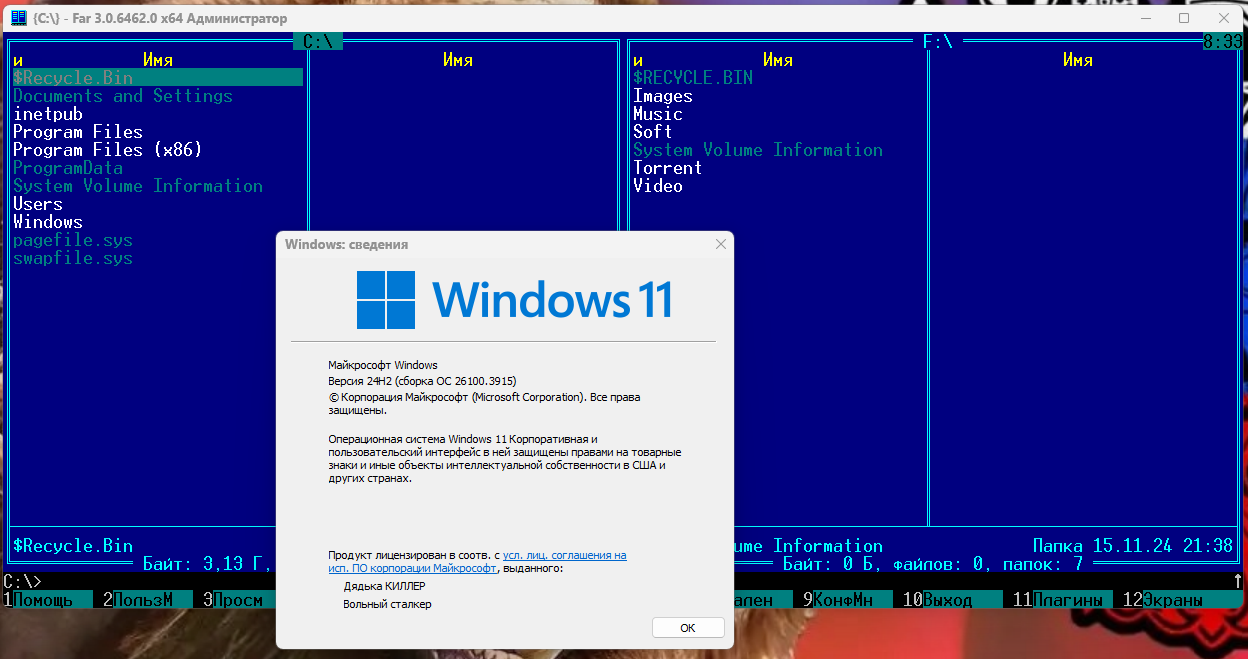Screen dimensions: 1248x659
Task: Maximize the Far Manager window
Action: (1184, 18)
